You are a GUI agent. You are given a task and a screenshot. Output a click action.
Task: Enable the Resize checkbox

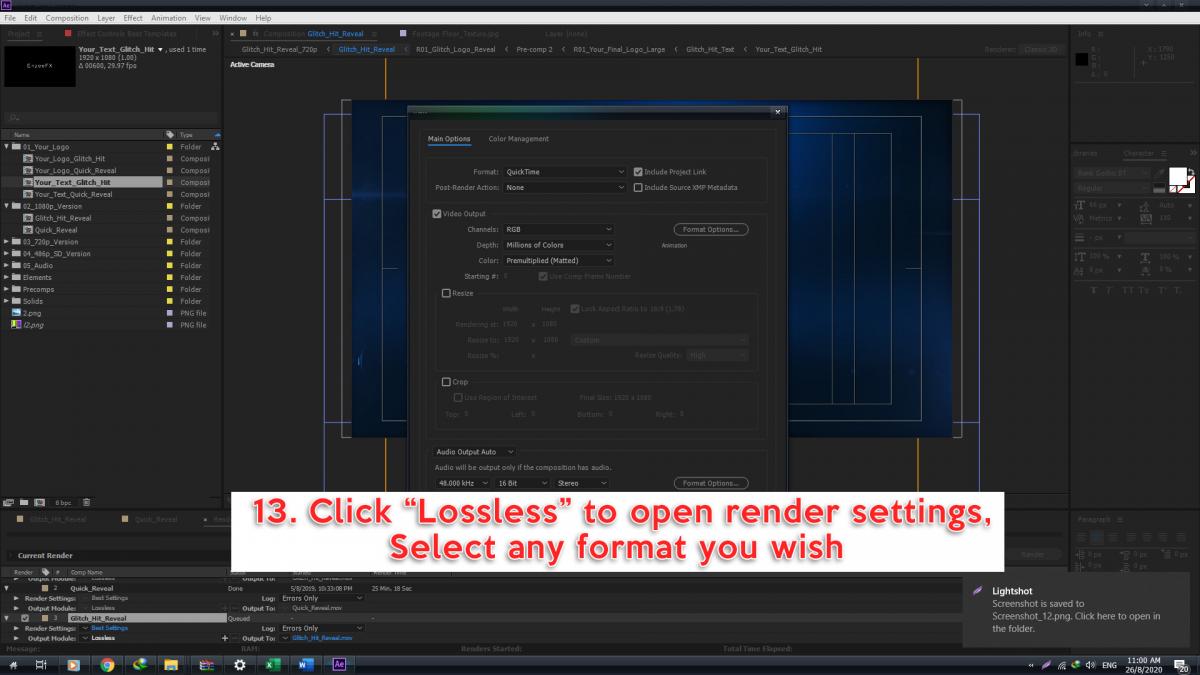(446, 293)
